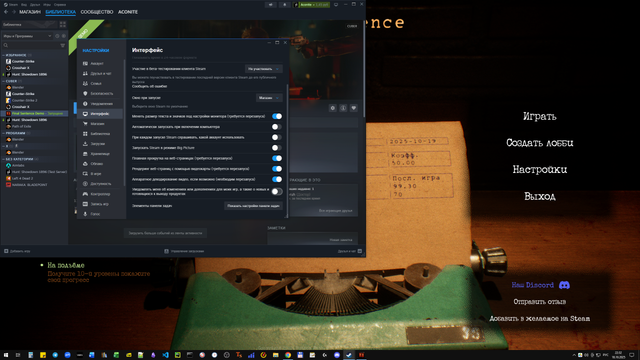Open startup window dropdown
Screen dimensions: 640x360
pyautogui.click(x=269, y=98)
